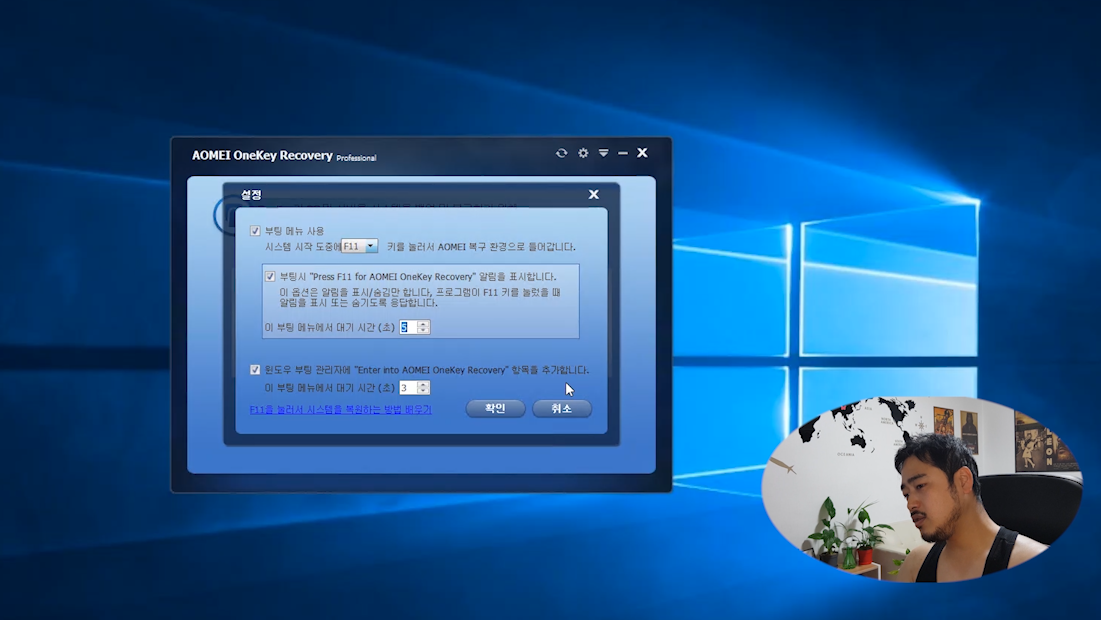Confirm settings with the 확인 button
The image size is (1101, 620).
pyautogui.click(x=495, y=408)
